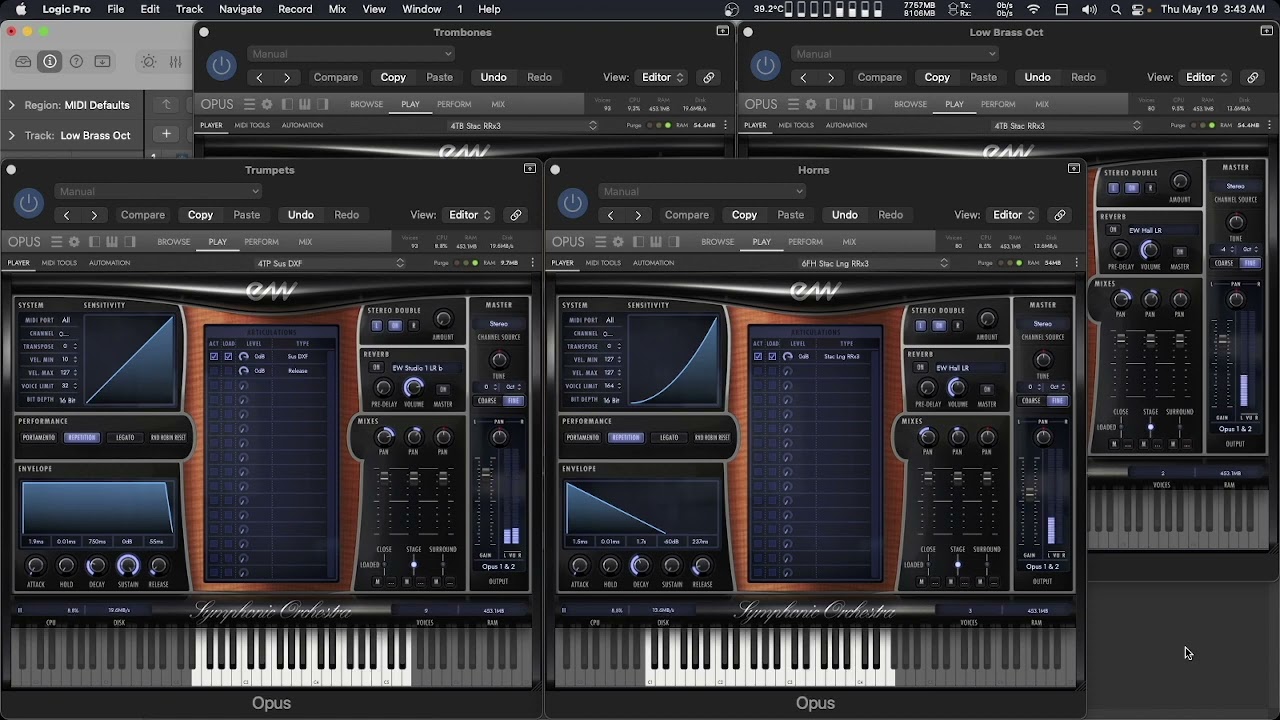Viewport: 1280px width, 720px height.
Task: Show the keyboard panel icon in Horns Opus
Action: point(656,242)
